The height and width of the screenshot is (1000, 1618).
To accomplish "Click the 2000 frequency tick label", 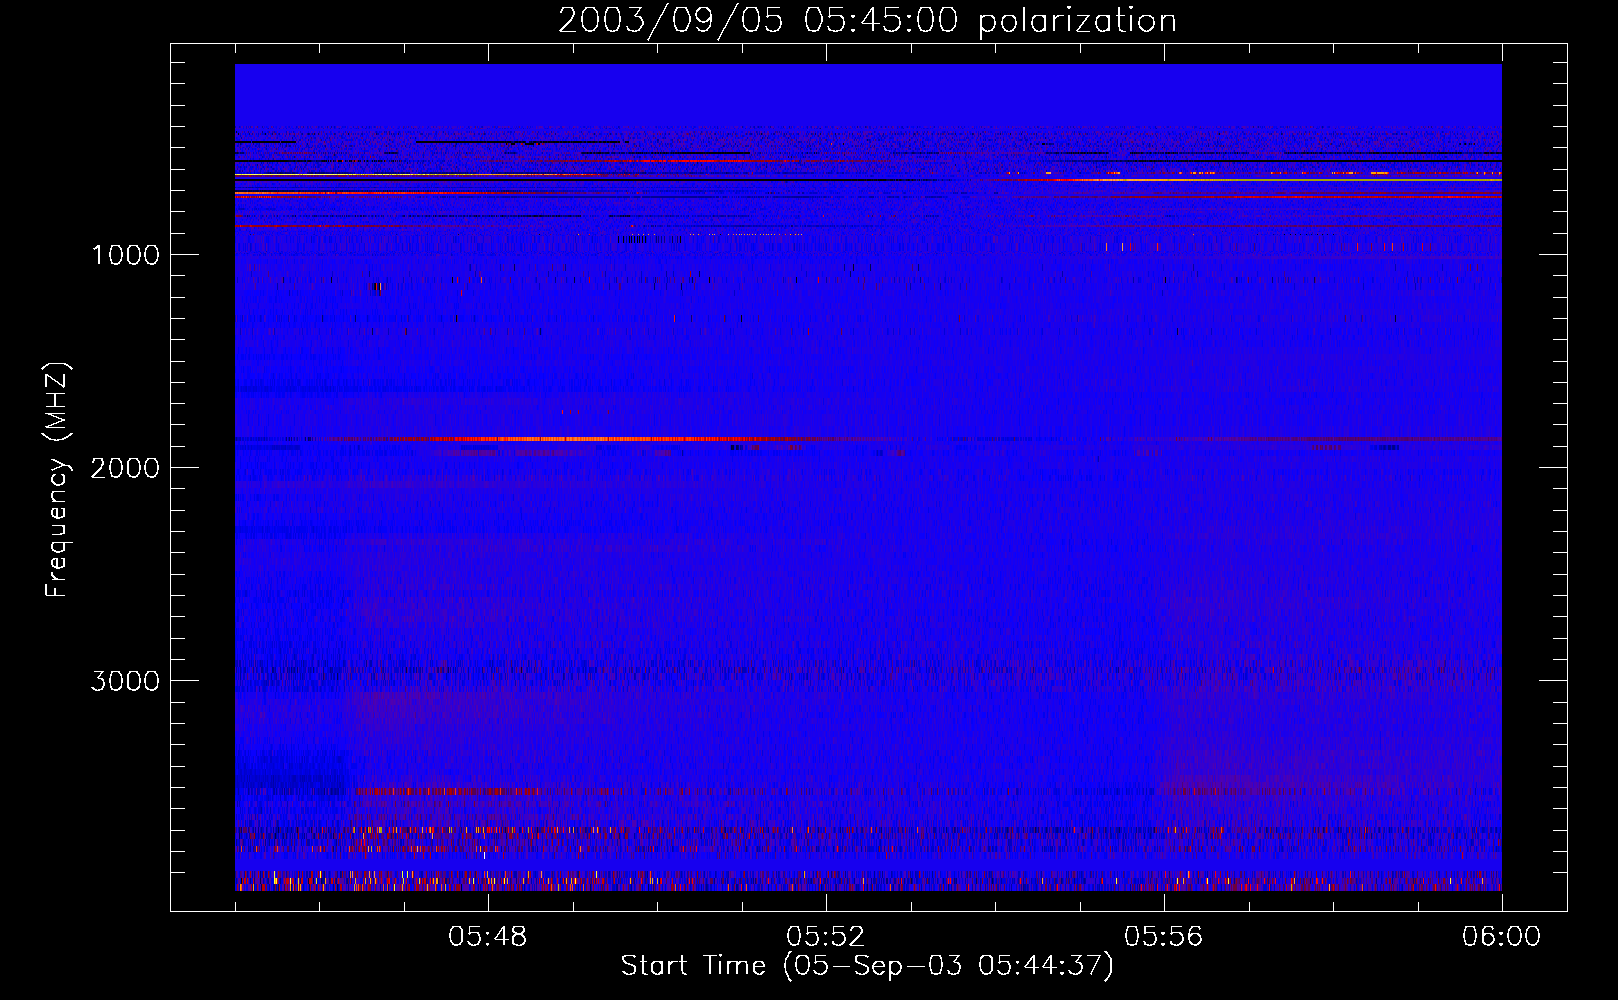I will [125, 468].
